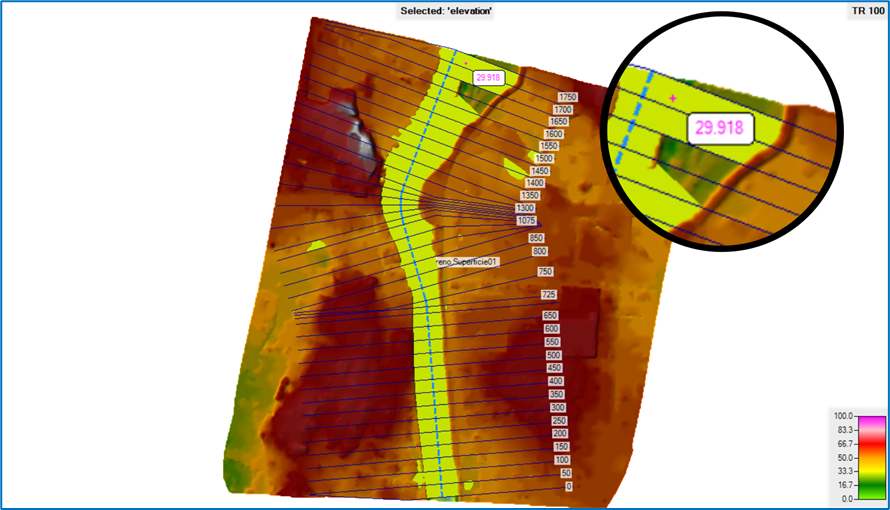Image resolution: width=890 pixels, height=510 pixels.
Task: Click the station 750 label
Action: [x=545, y=272]
